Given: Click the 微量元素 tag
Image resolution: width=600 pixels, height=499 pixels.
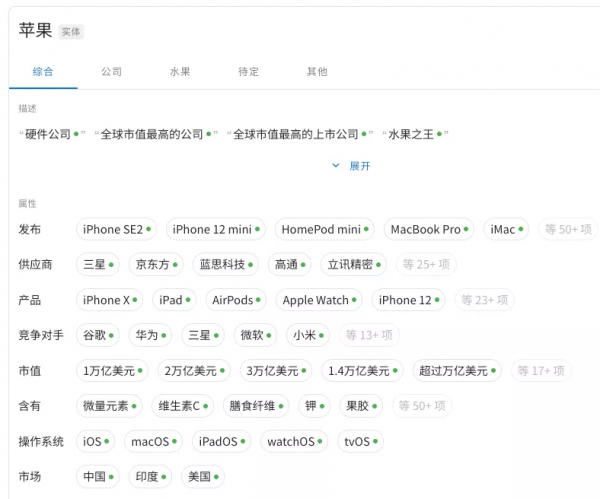Looking at the screenshot, I should pyautogui.click(x=109, y=406).
